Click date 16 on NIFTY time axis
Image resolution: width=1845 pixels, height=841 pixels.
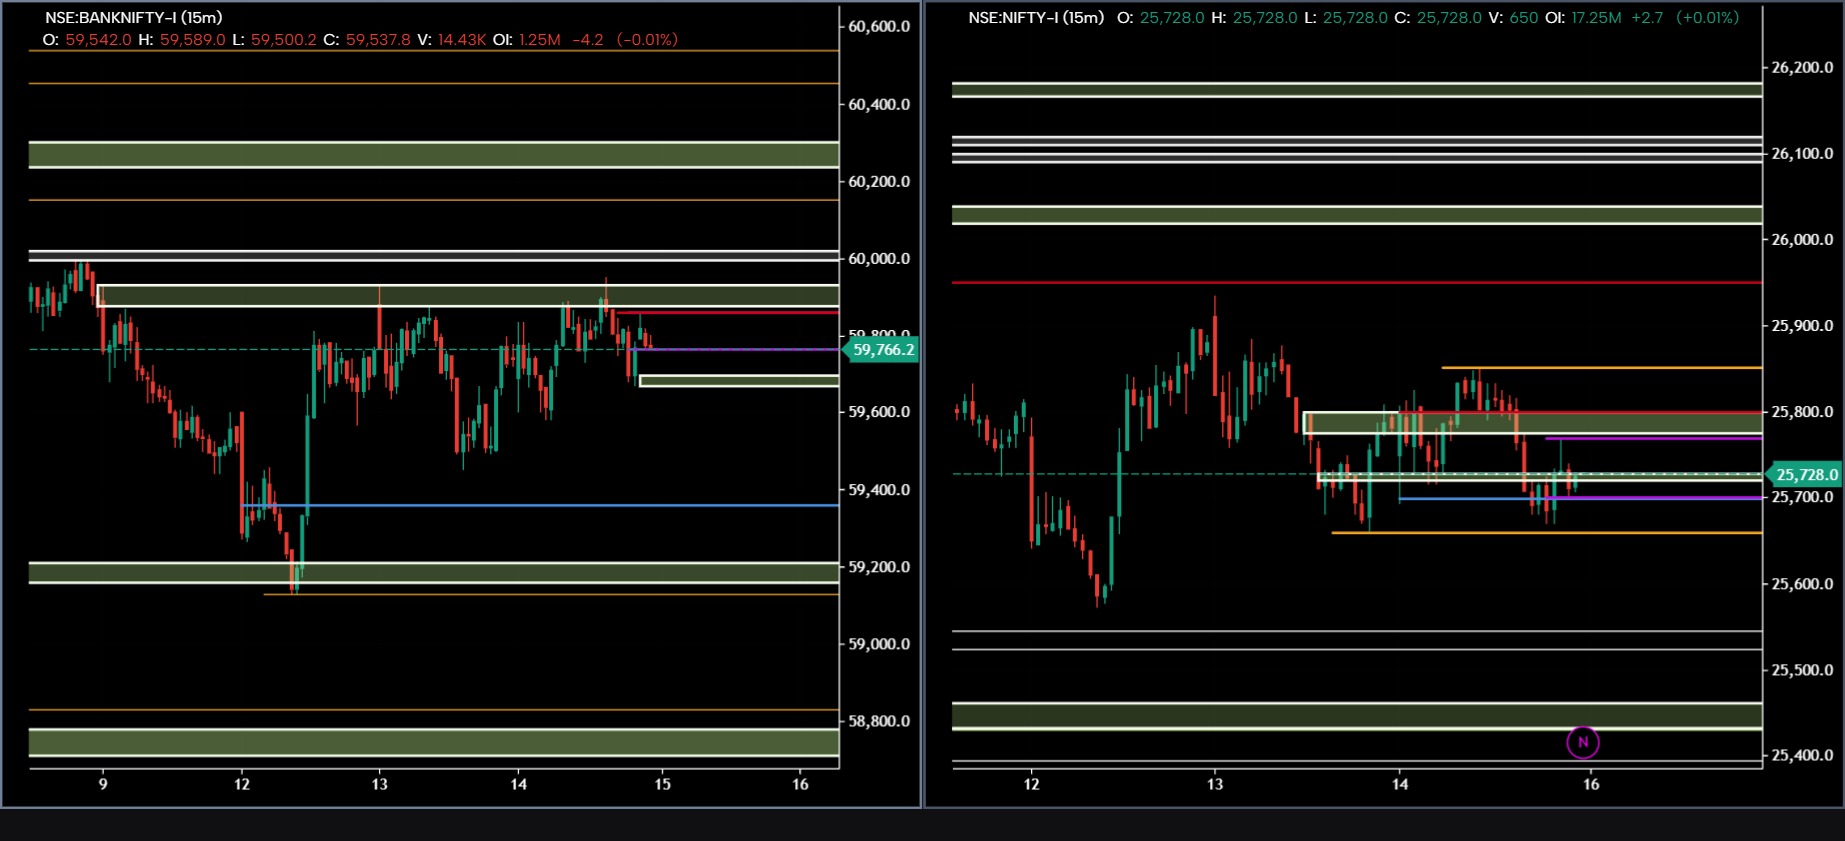coord(1591,785)
